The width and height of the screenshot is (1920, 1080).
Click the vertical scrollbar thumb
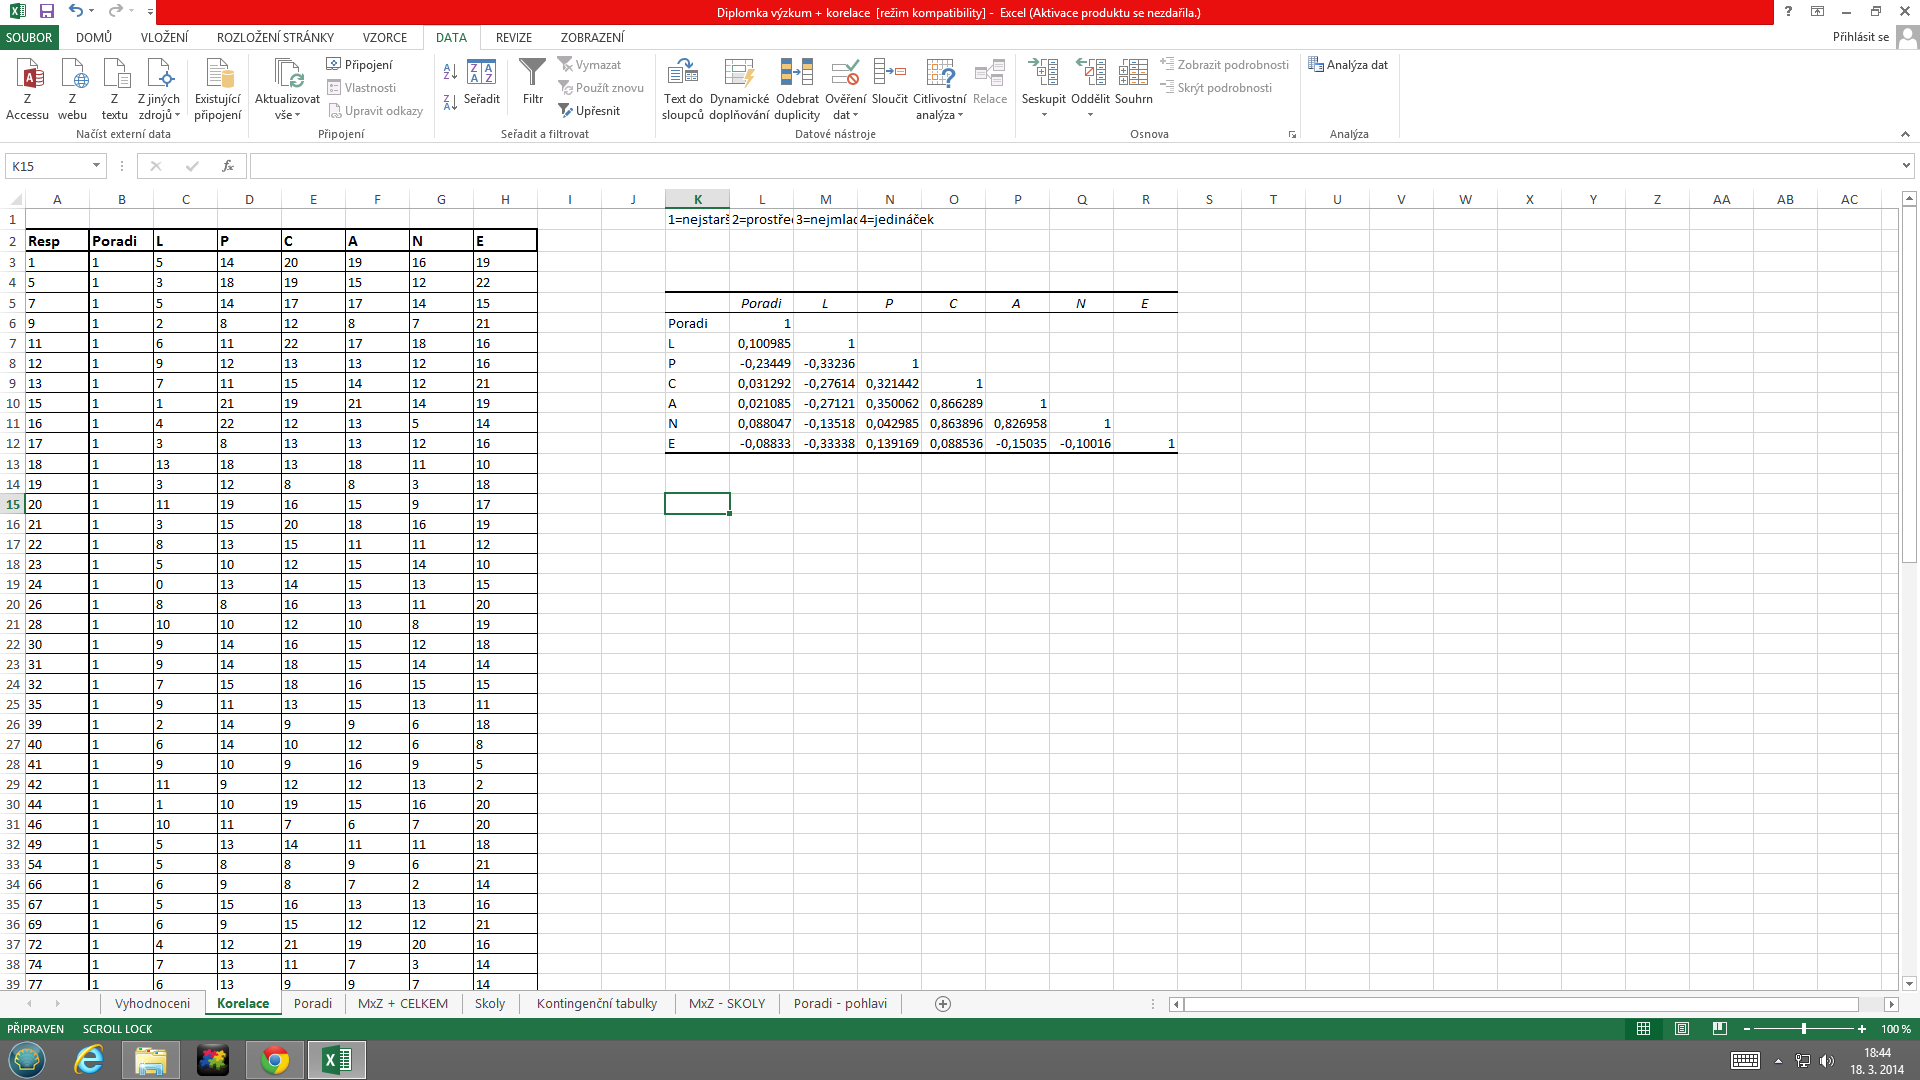[1908, 385]
